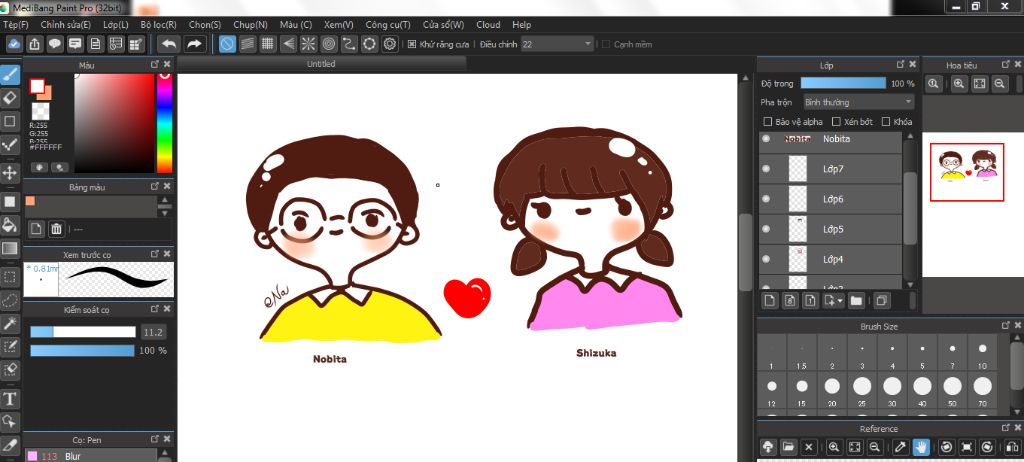
Task: Turn off snap with the circle-slash icon
Action: tap(227, 44)
